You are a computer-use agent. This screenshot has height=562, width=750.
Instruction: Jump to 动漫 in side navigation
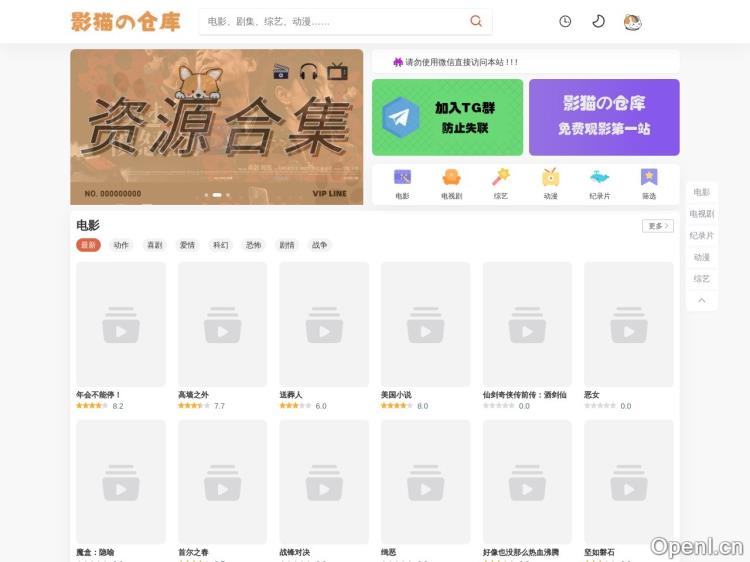(x=702, y=257)
